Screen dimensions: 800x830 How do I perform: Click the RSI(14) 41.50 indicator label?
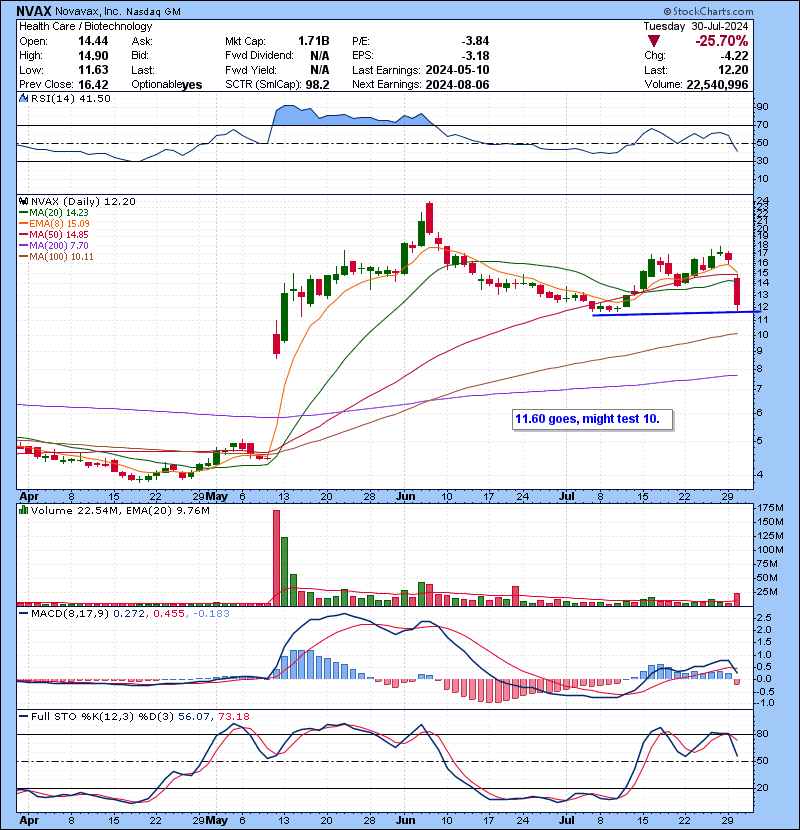[x=70, y=98]
